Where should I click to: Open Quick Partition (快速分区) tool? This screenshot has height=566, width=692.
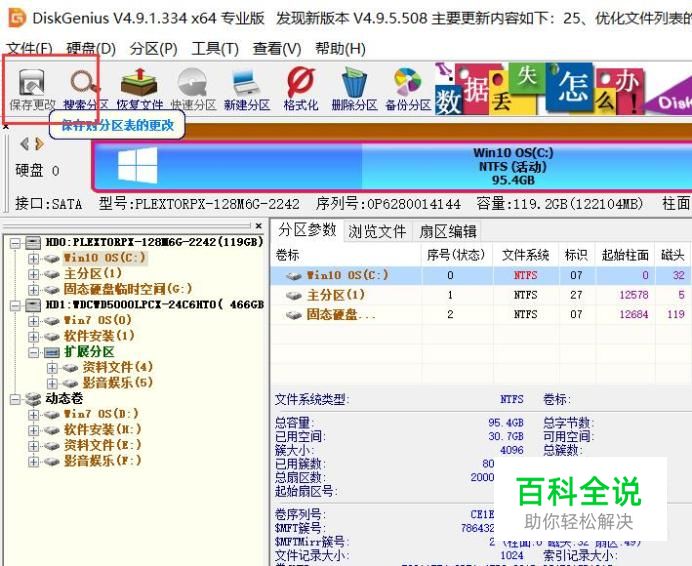[193, 90]
